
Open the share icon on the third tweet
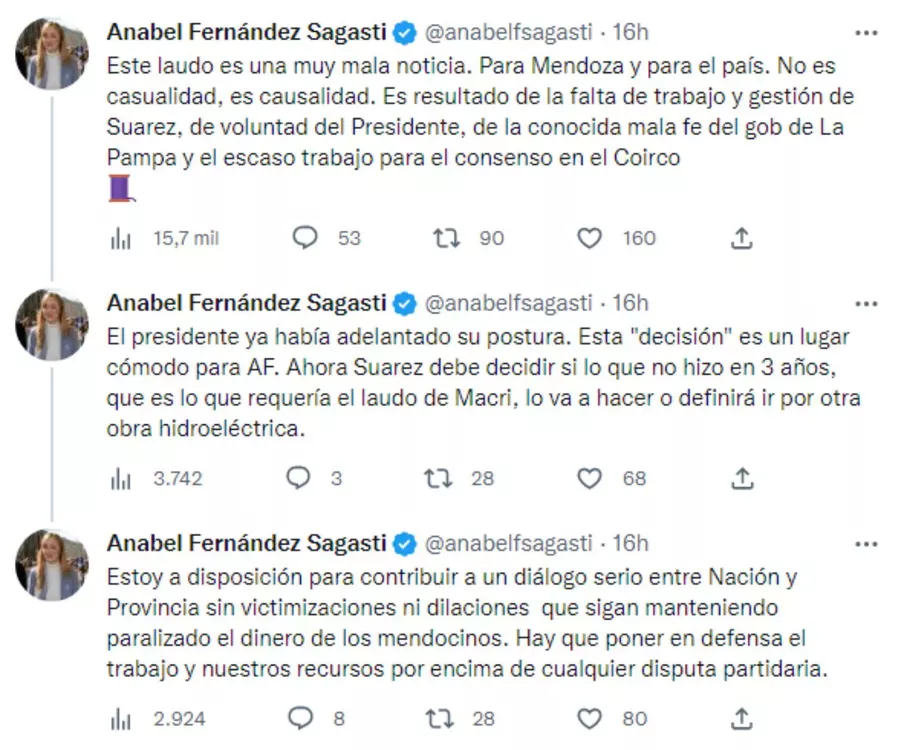tap(741, 718)
